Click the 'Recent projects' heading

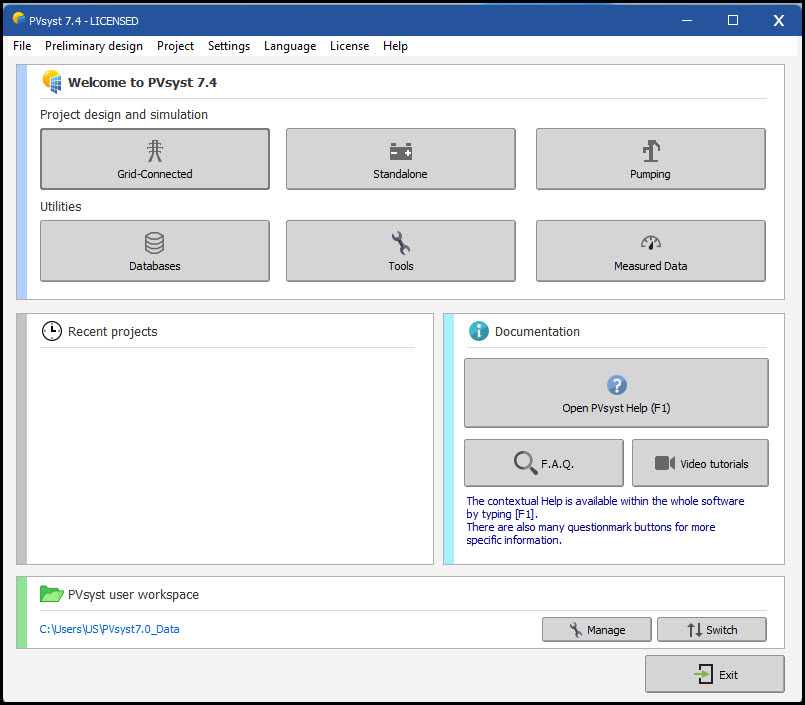[x=112, y=332]
